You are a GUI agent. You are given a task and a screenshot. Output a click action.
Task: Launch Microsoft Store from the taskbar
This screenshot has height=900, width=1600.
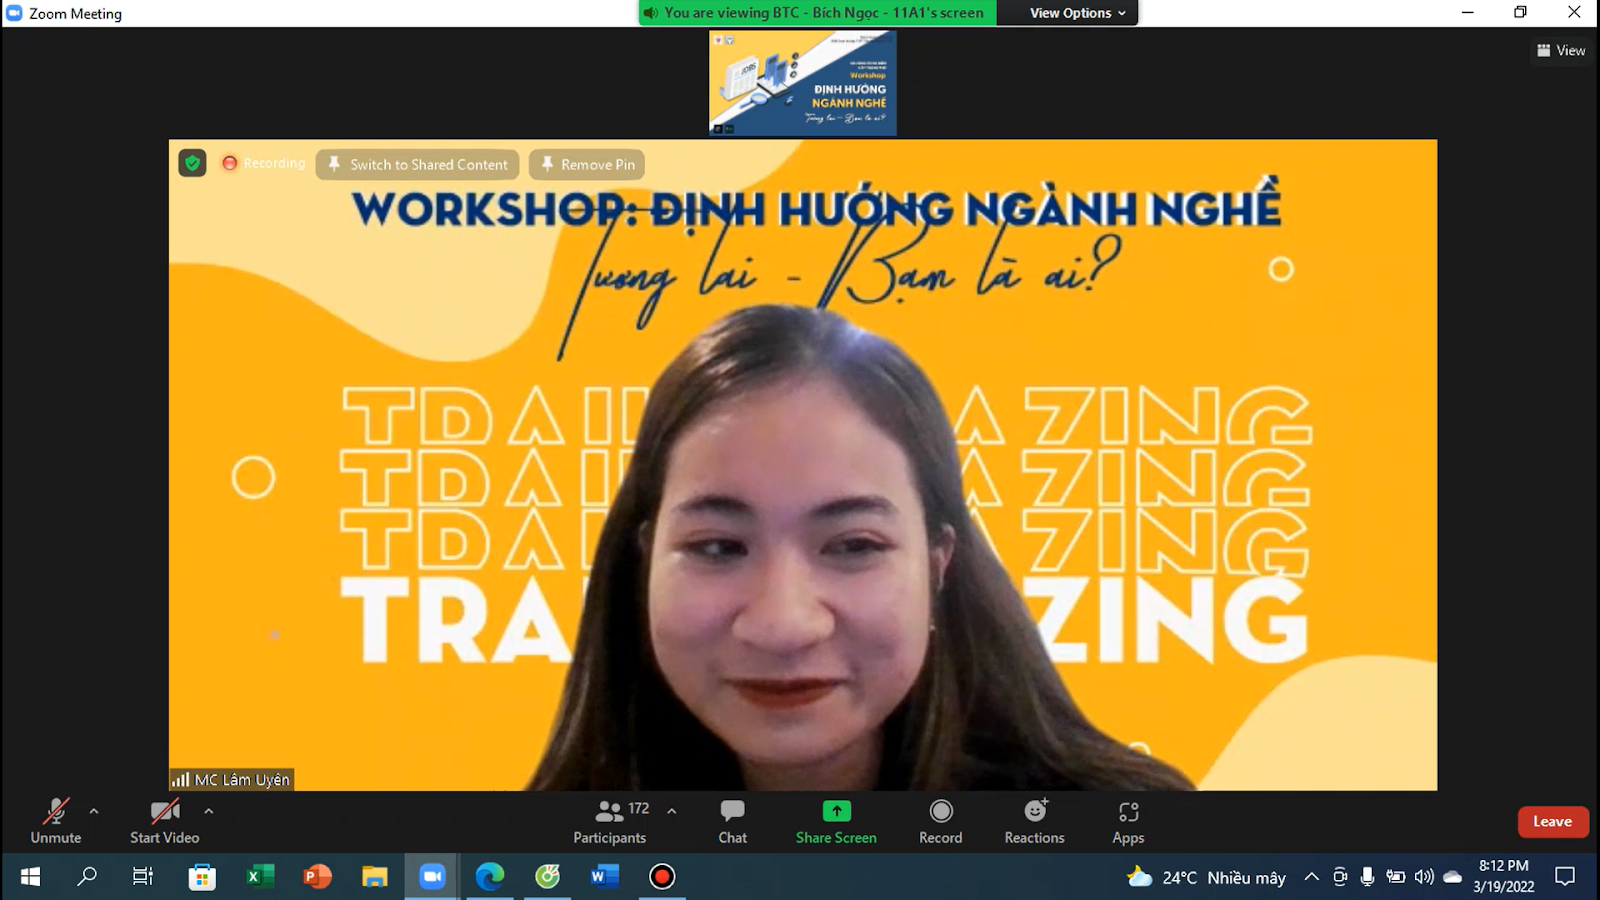pos(202,877)
